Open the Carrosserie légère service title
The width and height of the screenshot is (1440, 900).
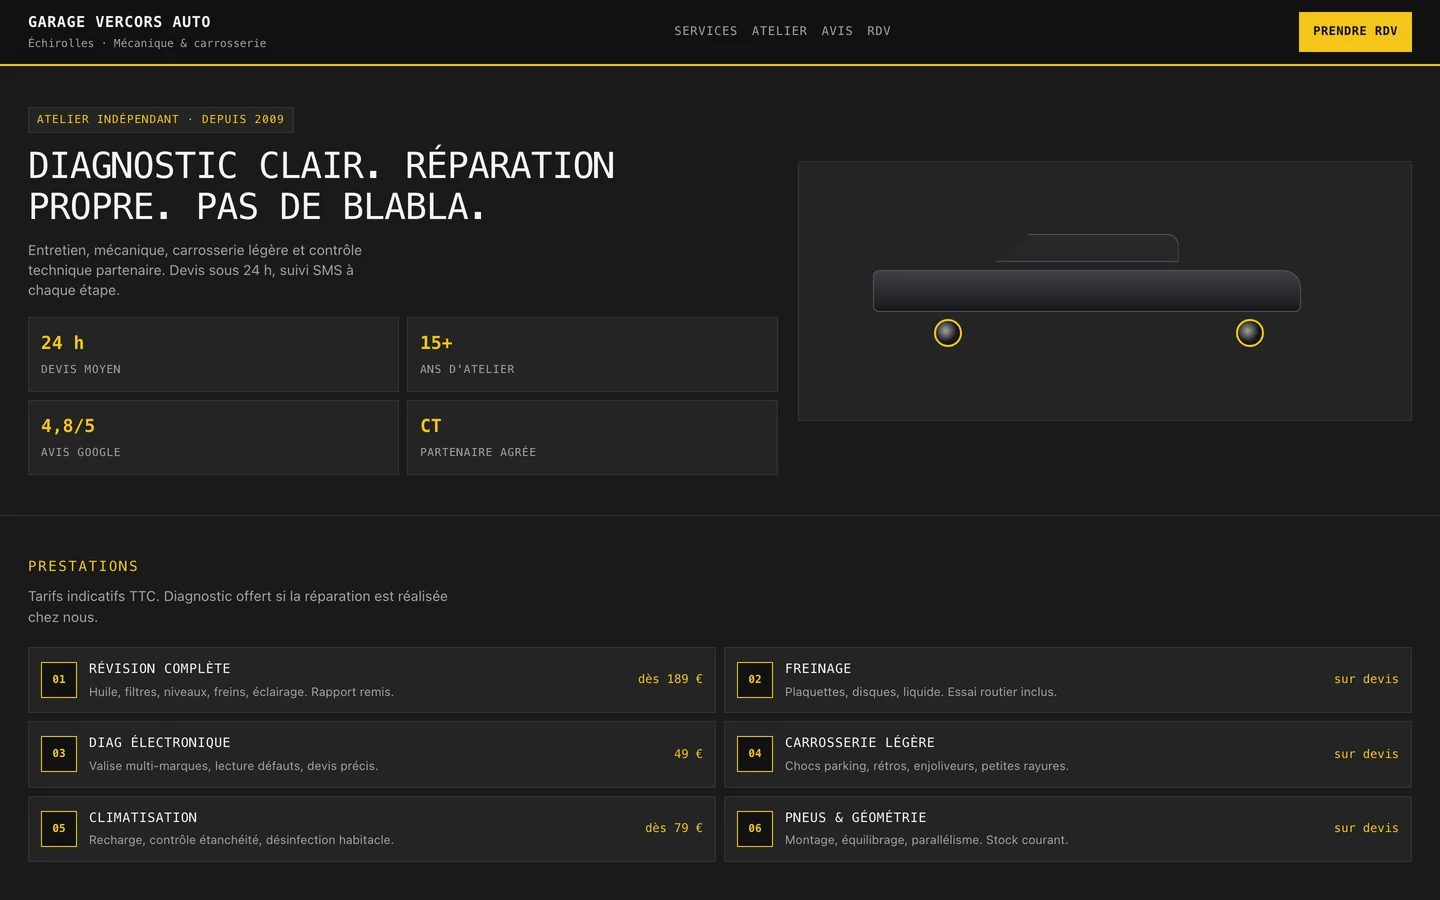[x=860, y=743]
